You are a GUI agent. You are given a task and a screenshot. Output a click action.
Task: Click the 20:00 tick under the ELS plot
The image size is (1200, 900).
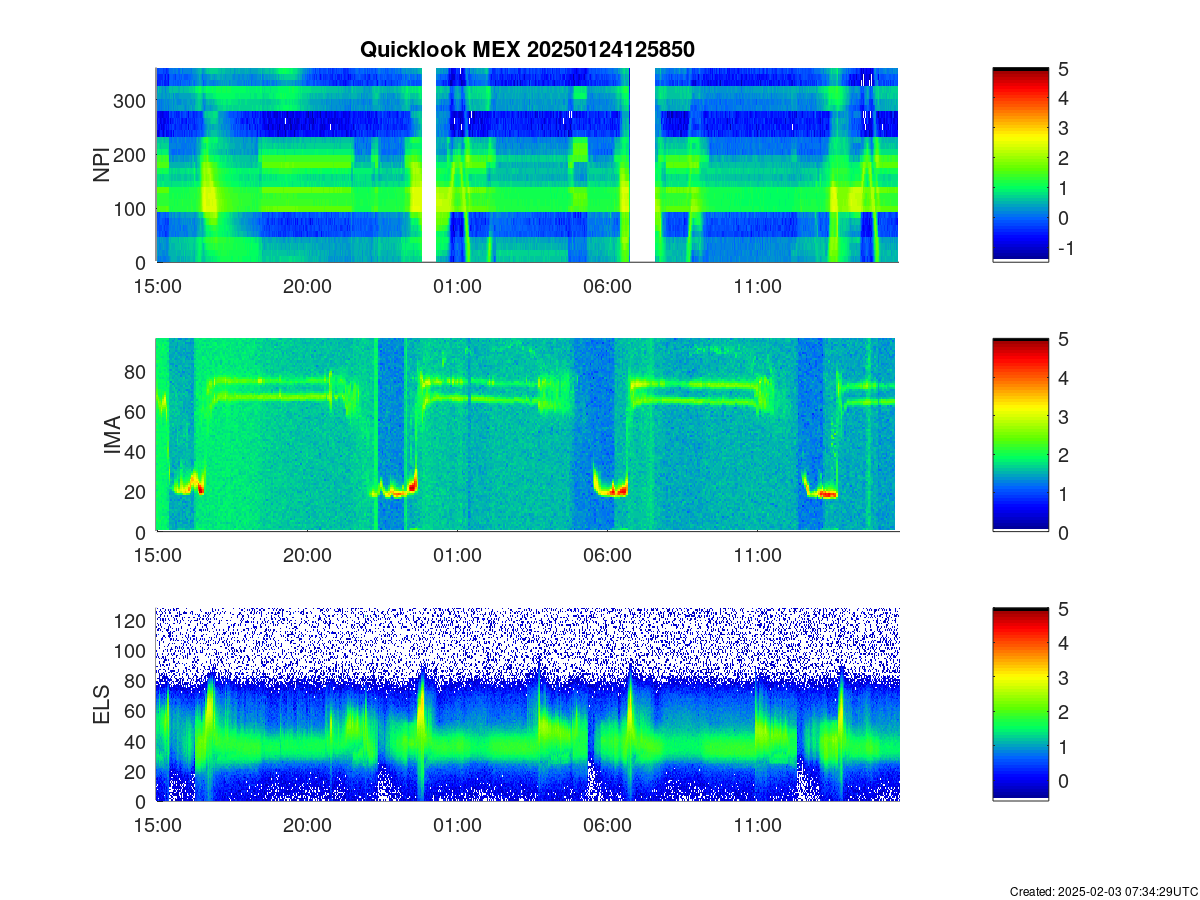pos(307,825)
